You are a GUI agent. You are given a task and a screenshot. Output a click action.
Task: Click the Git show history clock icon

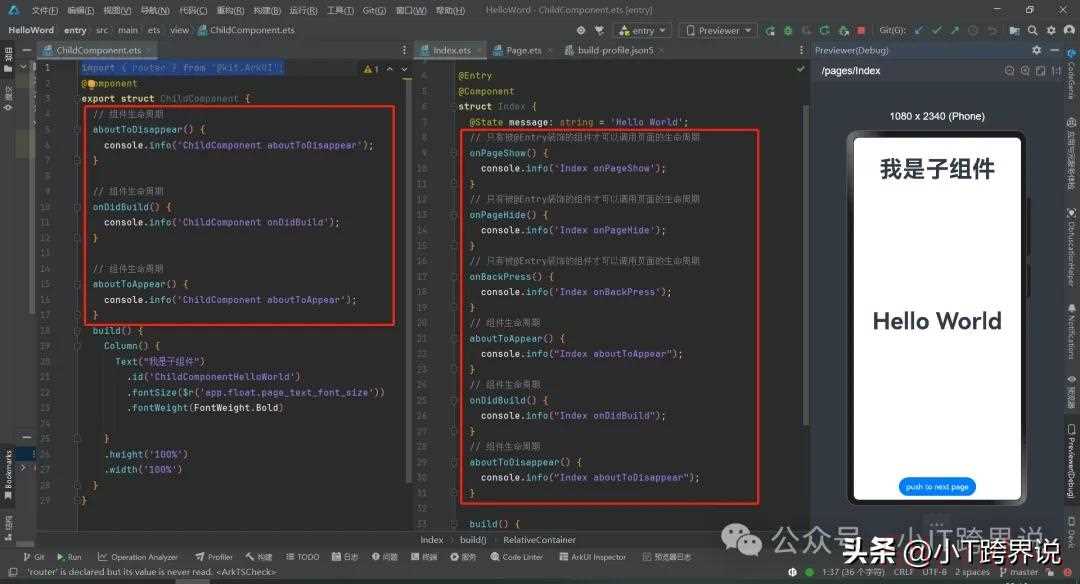[x=973, y=30]
